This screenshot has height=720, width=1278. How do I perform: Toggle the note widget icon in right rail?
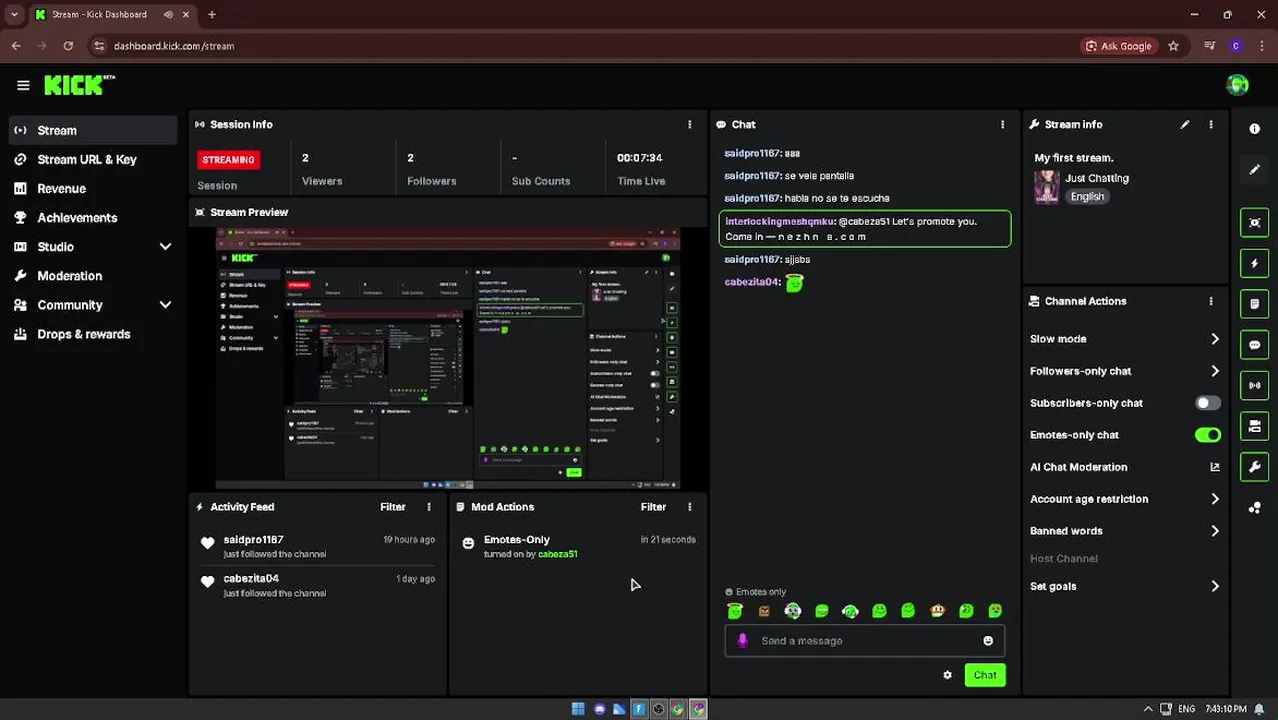1254,304
